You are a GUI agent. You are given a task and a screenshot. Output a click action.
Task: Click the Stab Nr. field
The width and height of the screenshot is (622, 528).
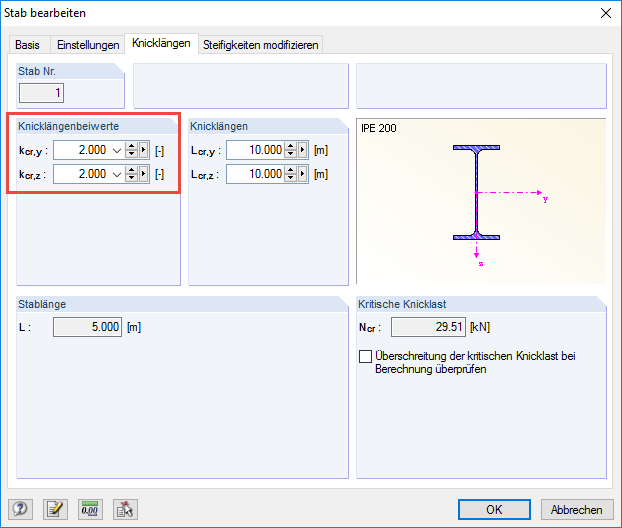coord(41,93)
